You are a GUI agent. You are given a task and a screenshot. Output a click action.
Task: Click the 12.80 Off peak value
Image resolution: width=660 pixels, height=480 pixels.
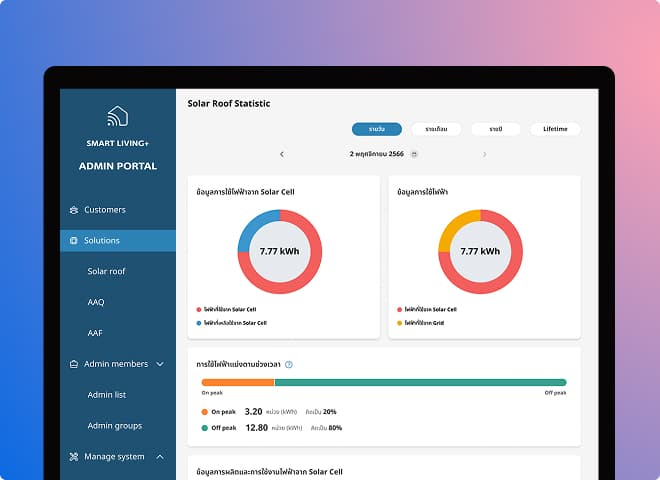pos(256,428)
